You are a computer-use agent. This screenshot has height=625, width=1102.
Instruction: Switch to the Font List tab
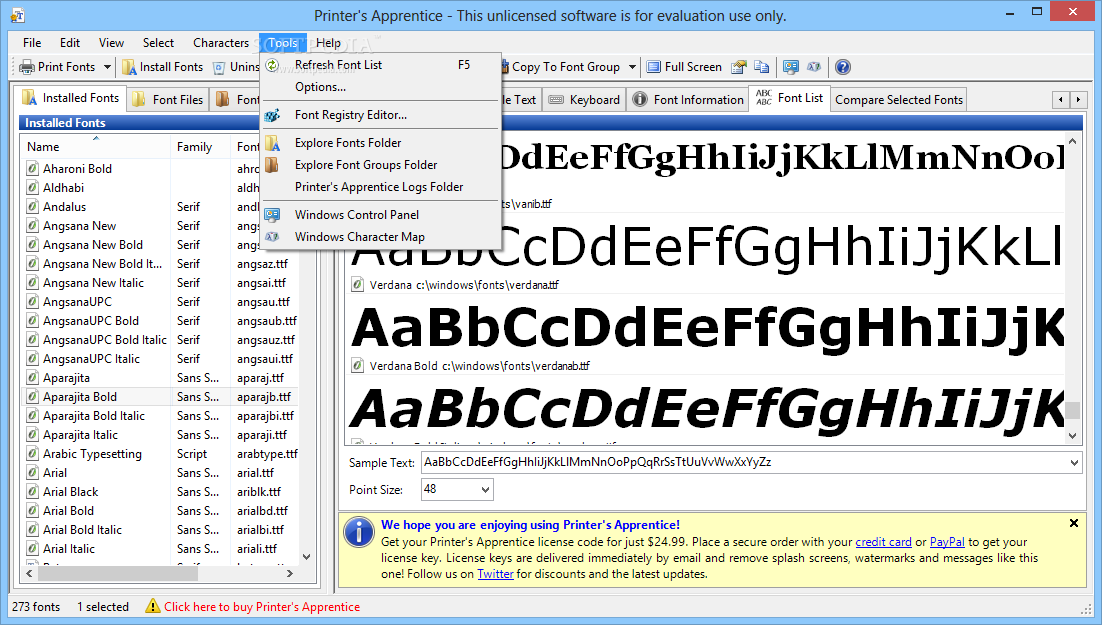pyautogui.click(x=790, y=98)
